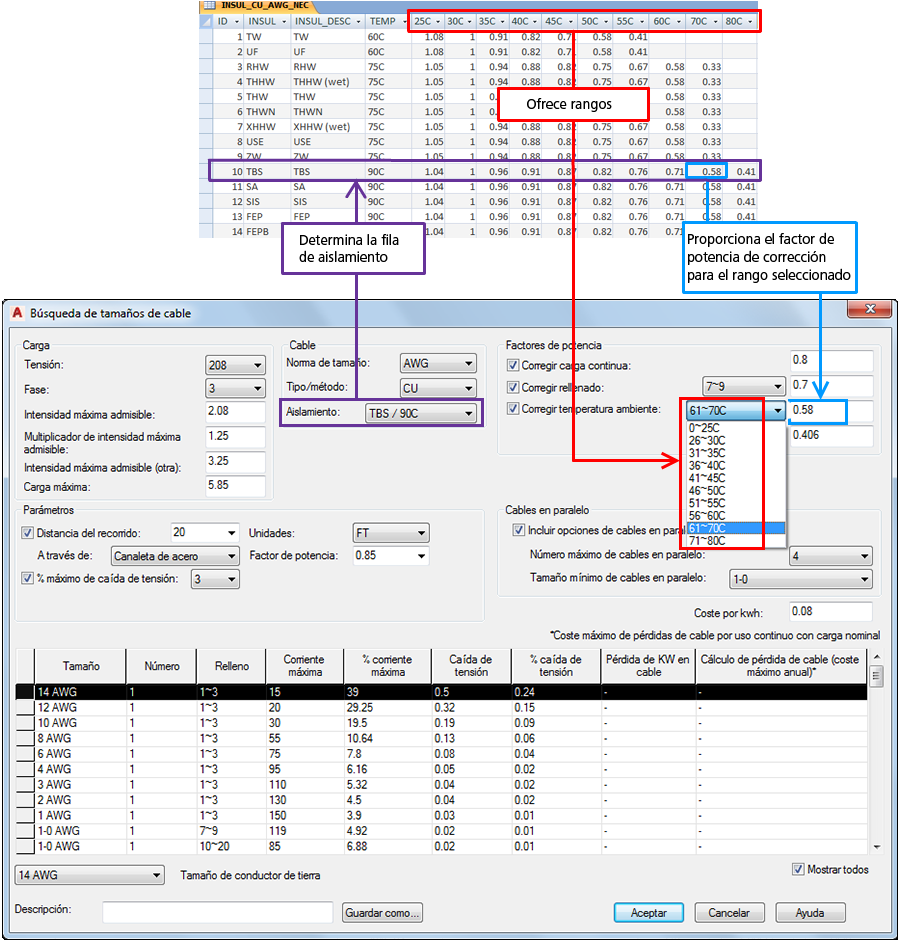
Task: Click Carga máxima field showing 5.85
Action: [235, 485]
